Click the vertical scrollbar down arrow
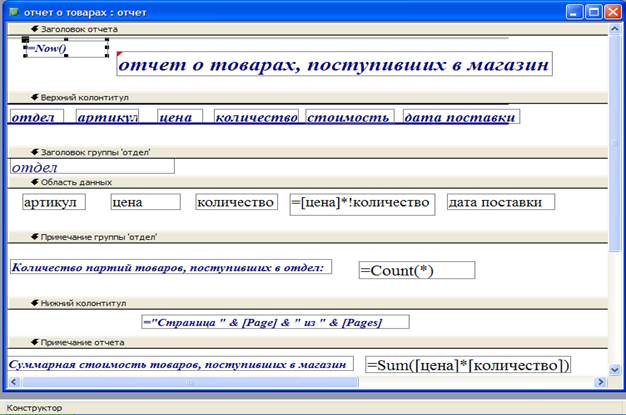626x415 pixels. point(614,370)
